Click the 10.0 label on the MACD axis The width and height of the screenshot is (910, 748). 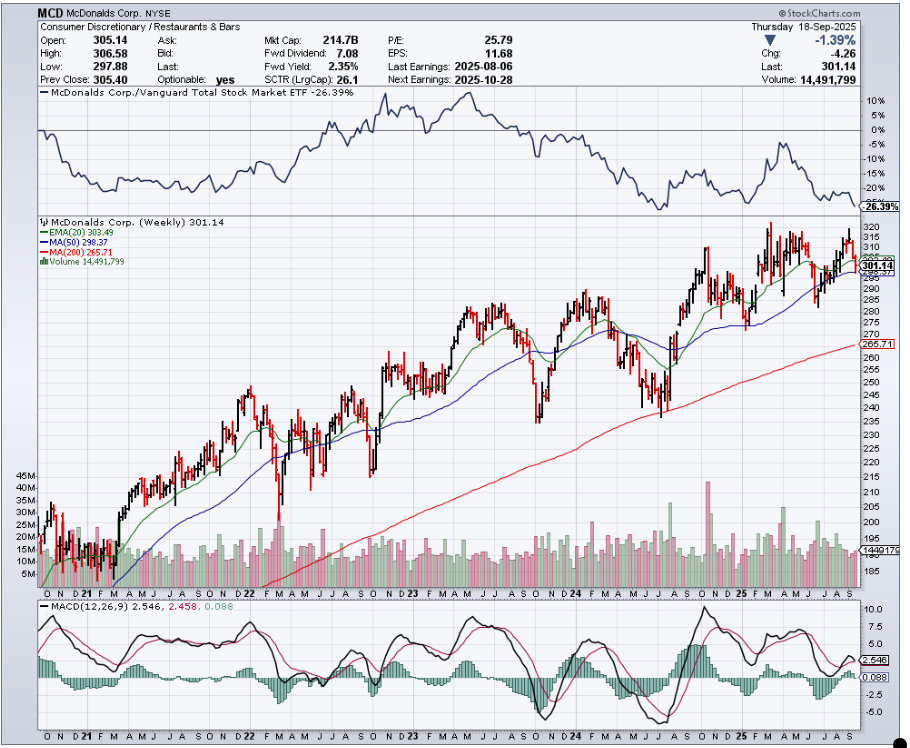coord(873,610)
